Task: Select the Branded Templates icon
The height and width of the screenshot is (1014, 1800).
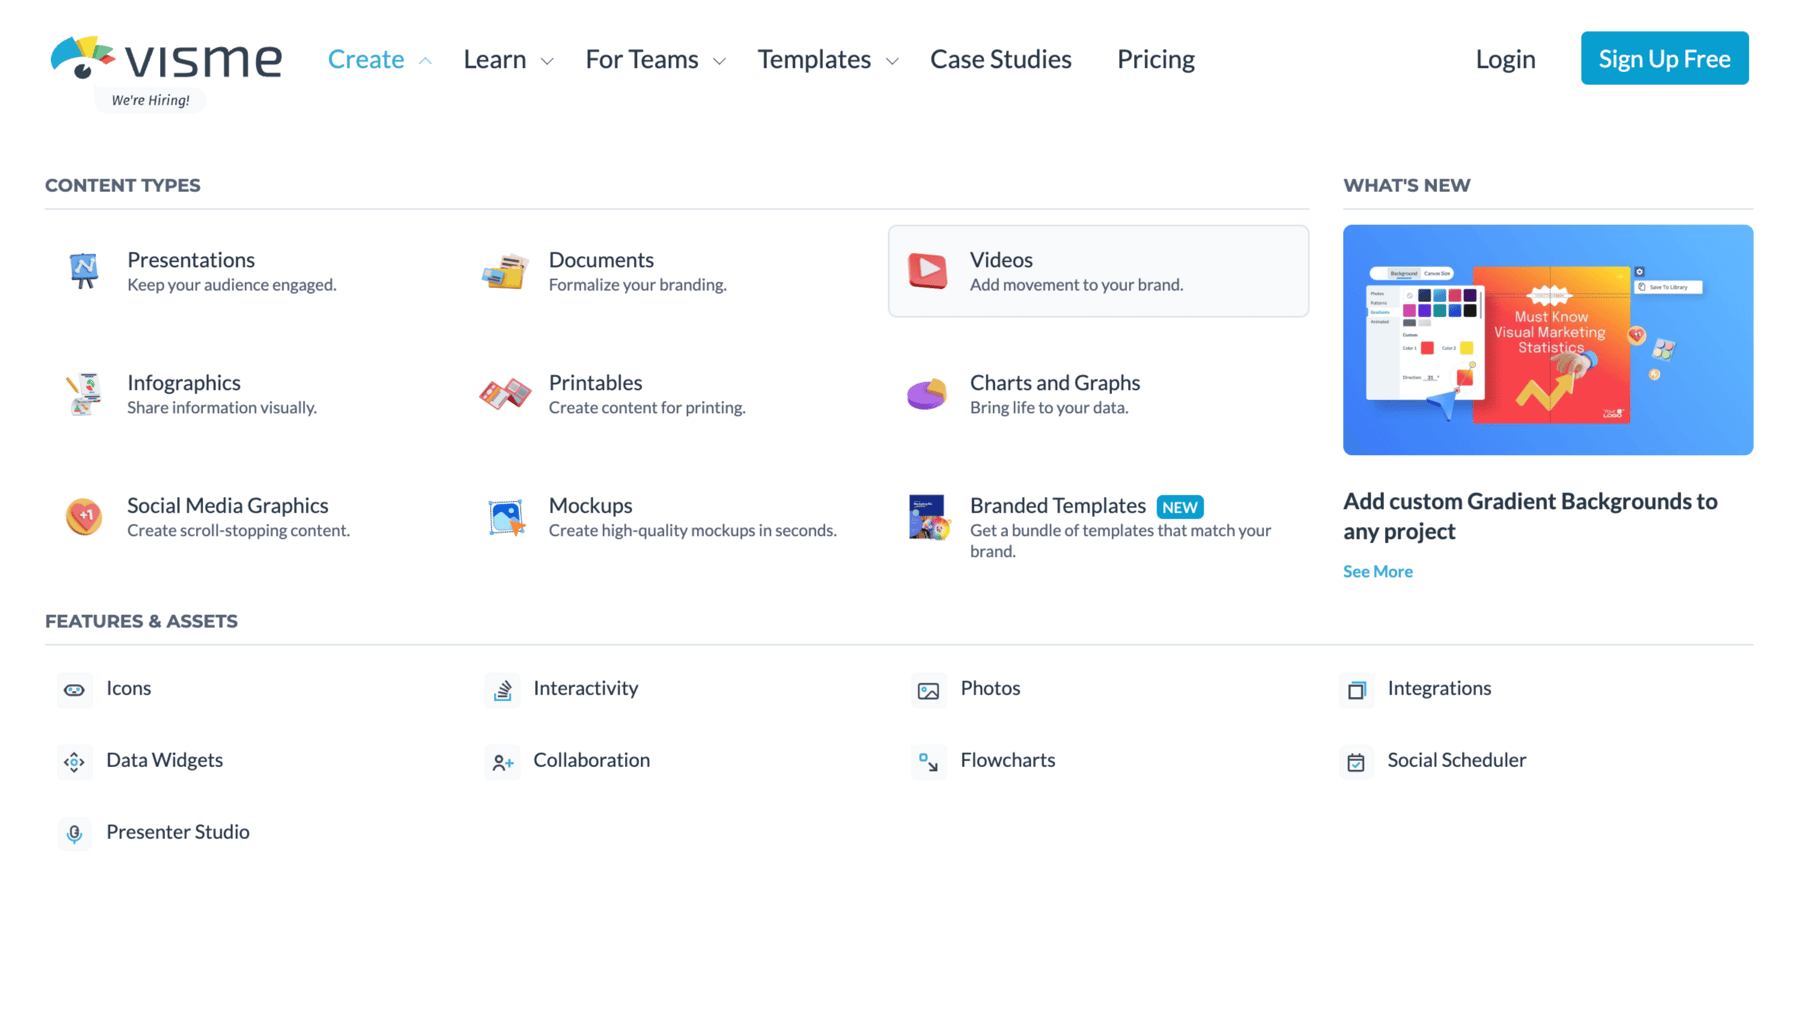Action: [x=928, y=516]
